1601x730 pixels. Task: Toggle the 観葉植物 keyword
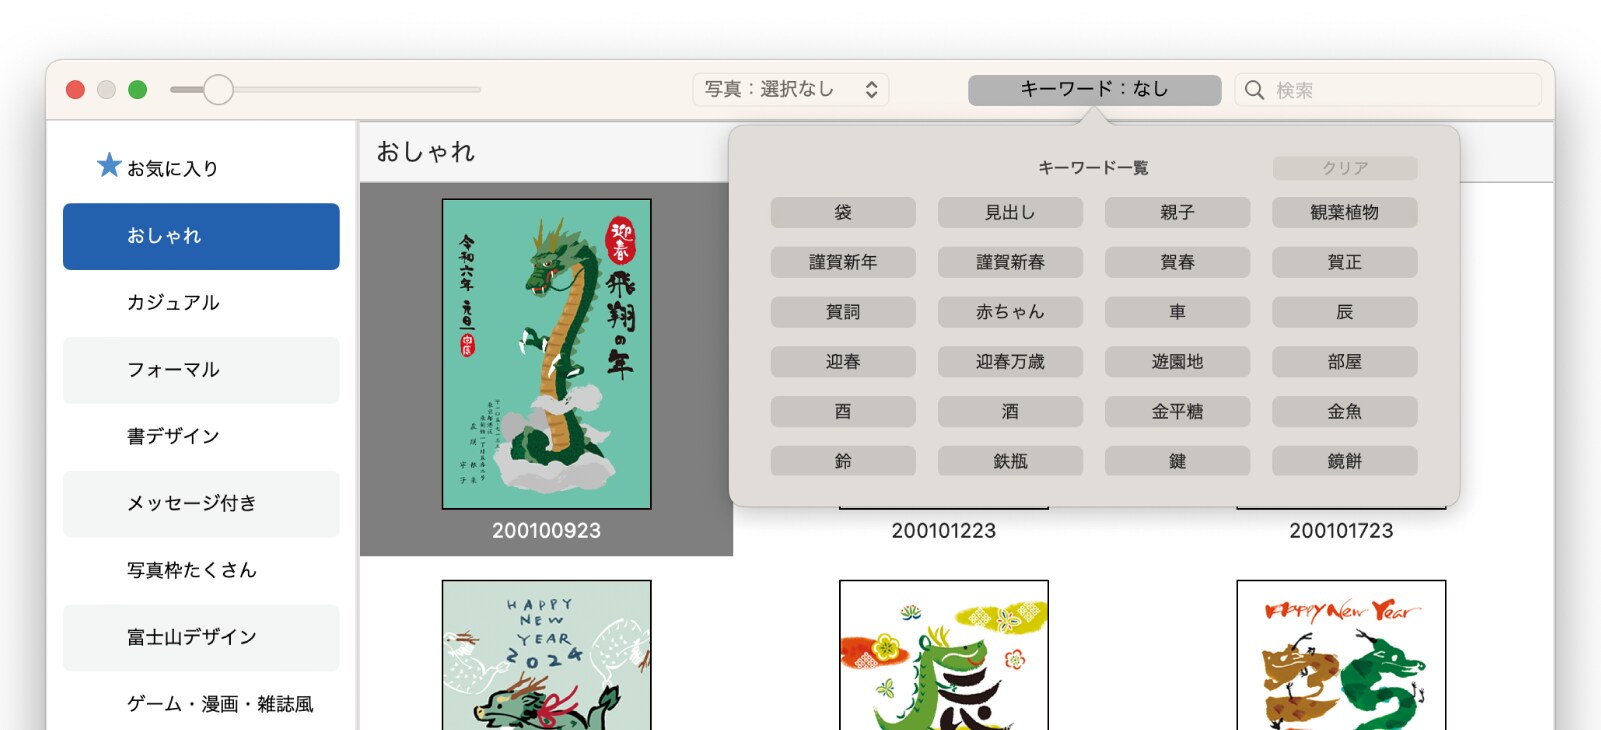(x=1345, y=212)
